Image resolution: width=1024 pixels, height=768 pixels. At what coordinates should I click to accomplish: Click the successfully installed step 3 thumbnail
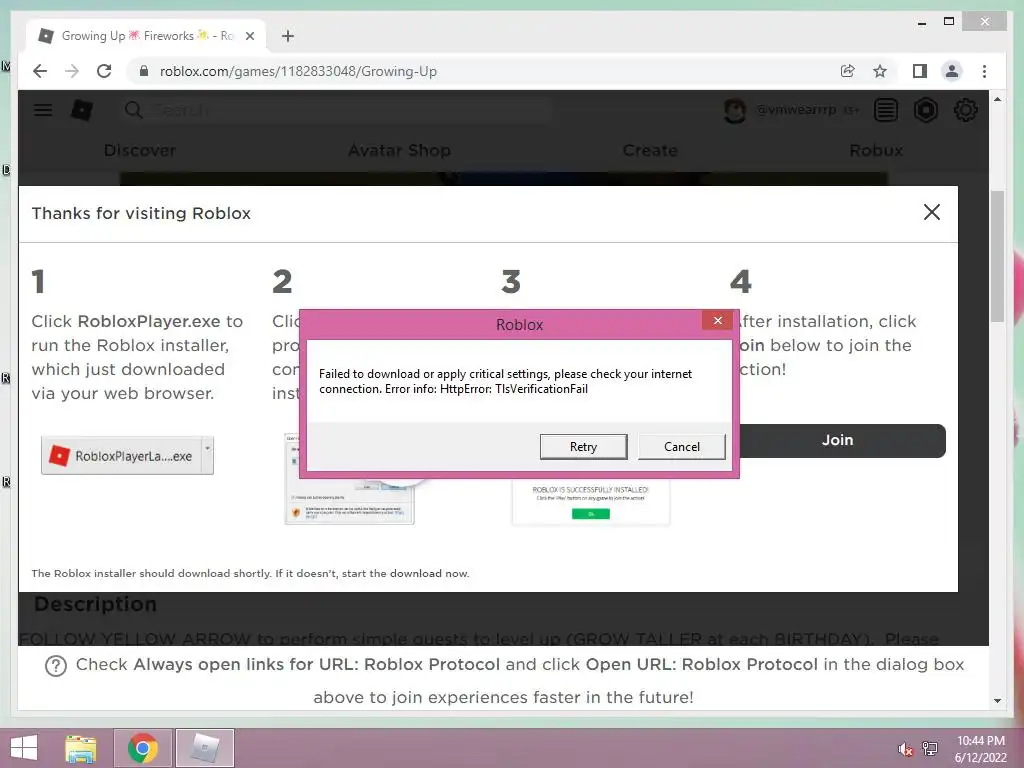pyautogui.click(x=590, y=502)
